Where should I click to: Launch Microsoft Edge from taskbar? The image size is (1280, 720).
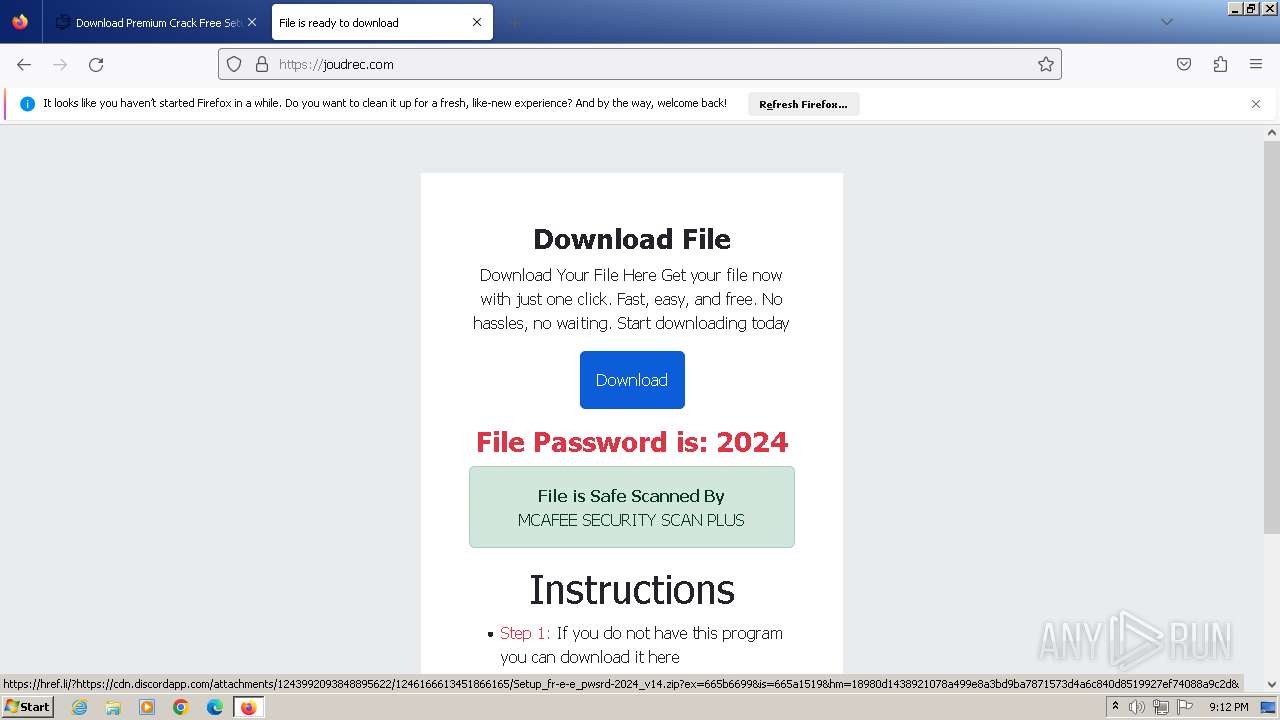pyautogui.click(x=215, y=707)
